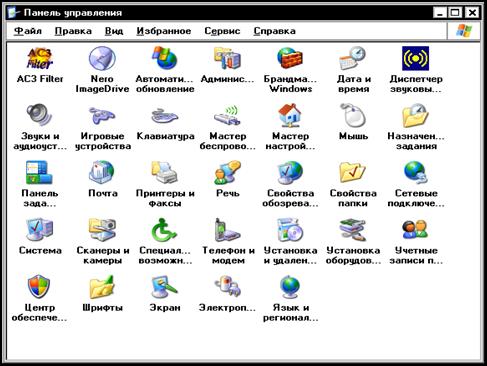Open the Вид menu
This screenshot has height=366, width=487.
coord(114,31)
